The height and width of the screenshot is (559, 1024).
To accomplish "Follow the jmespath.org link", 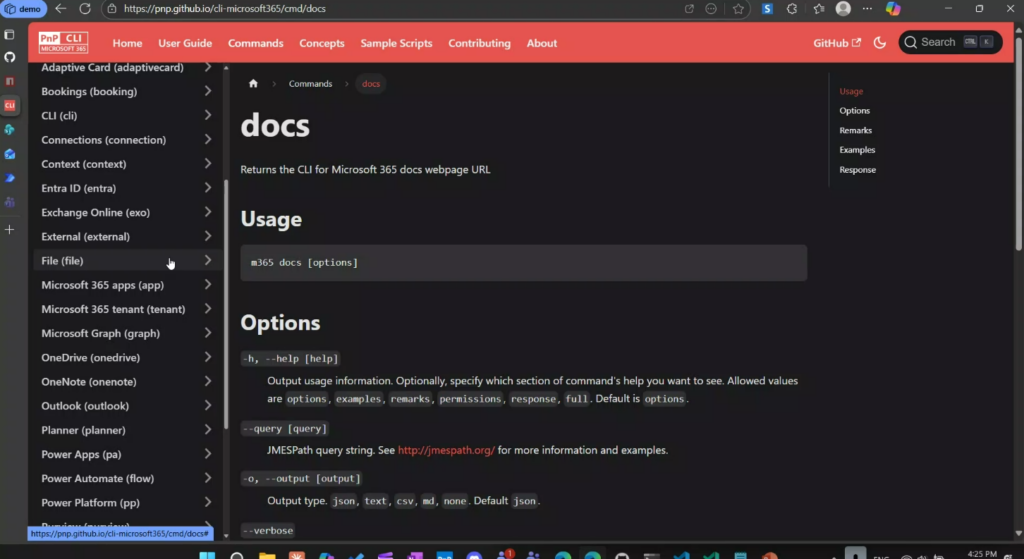I will 446,450.
